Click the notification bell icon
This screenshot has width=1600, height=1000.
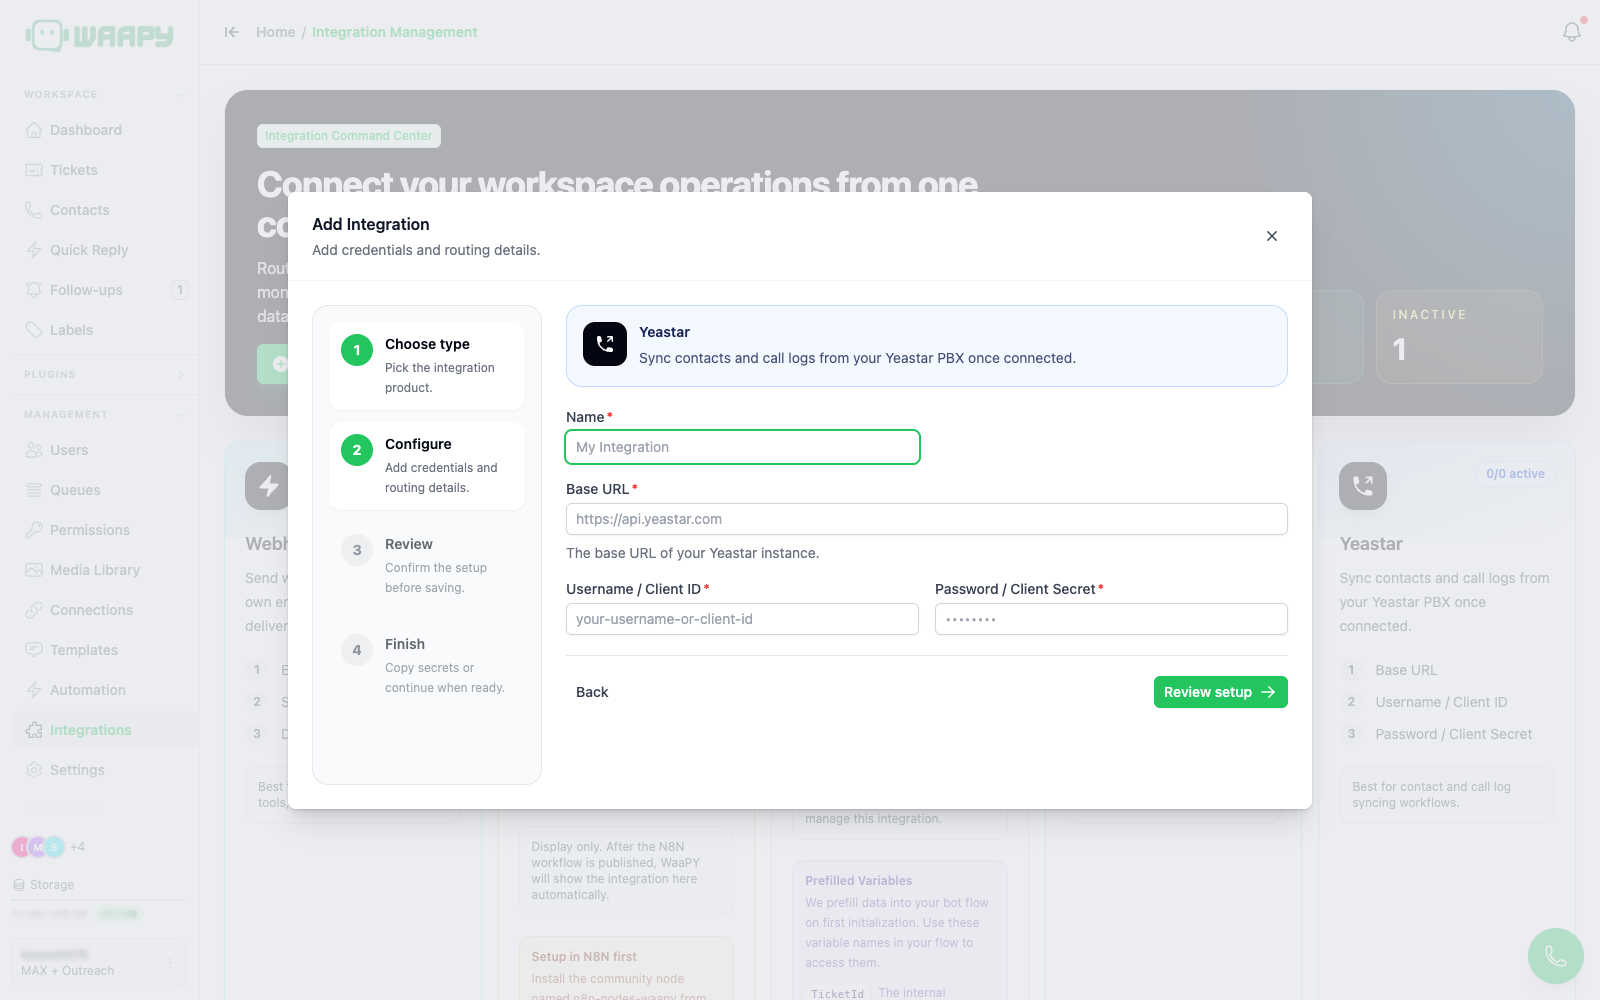coord(1572,32)
